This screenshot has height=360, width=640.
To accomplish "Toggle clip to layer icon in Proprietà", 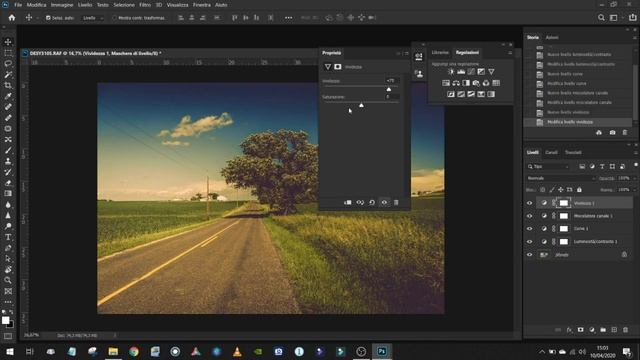I will point(348,202).
